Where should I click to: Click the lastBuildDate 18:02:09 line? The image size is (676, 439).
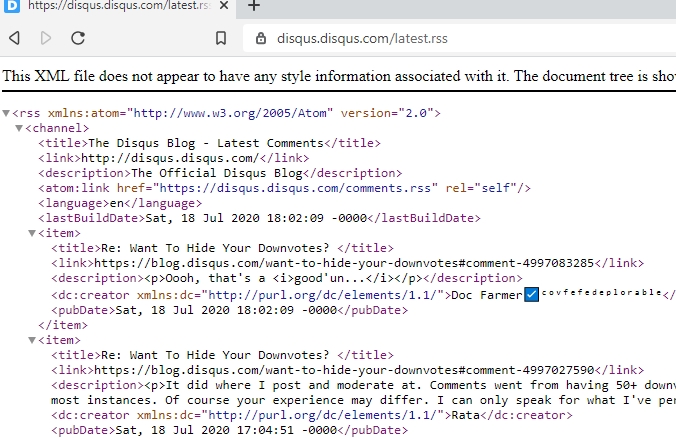coord(259,218)
